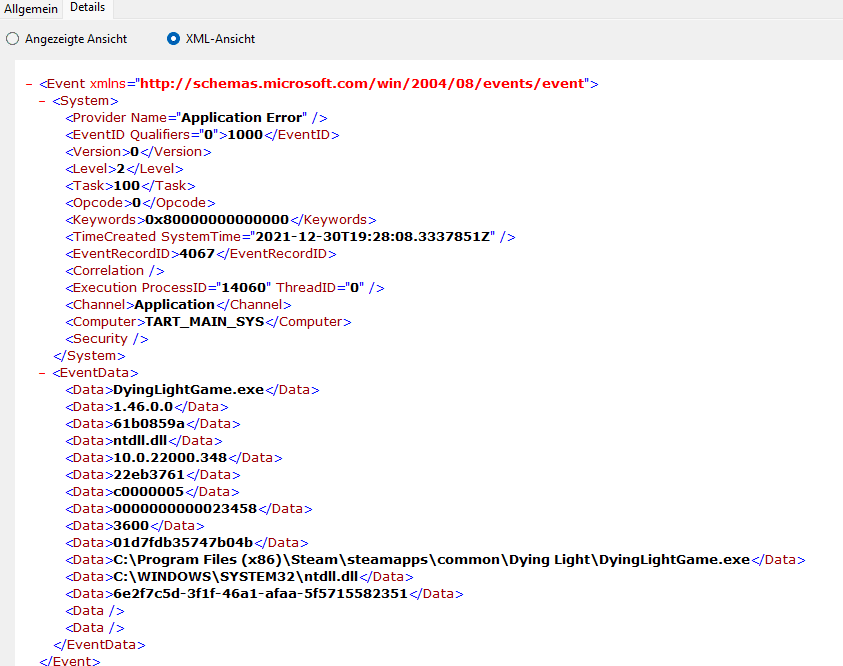Select the Data value 10.0.22000.348

pos(170,458)
